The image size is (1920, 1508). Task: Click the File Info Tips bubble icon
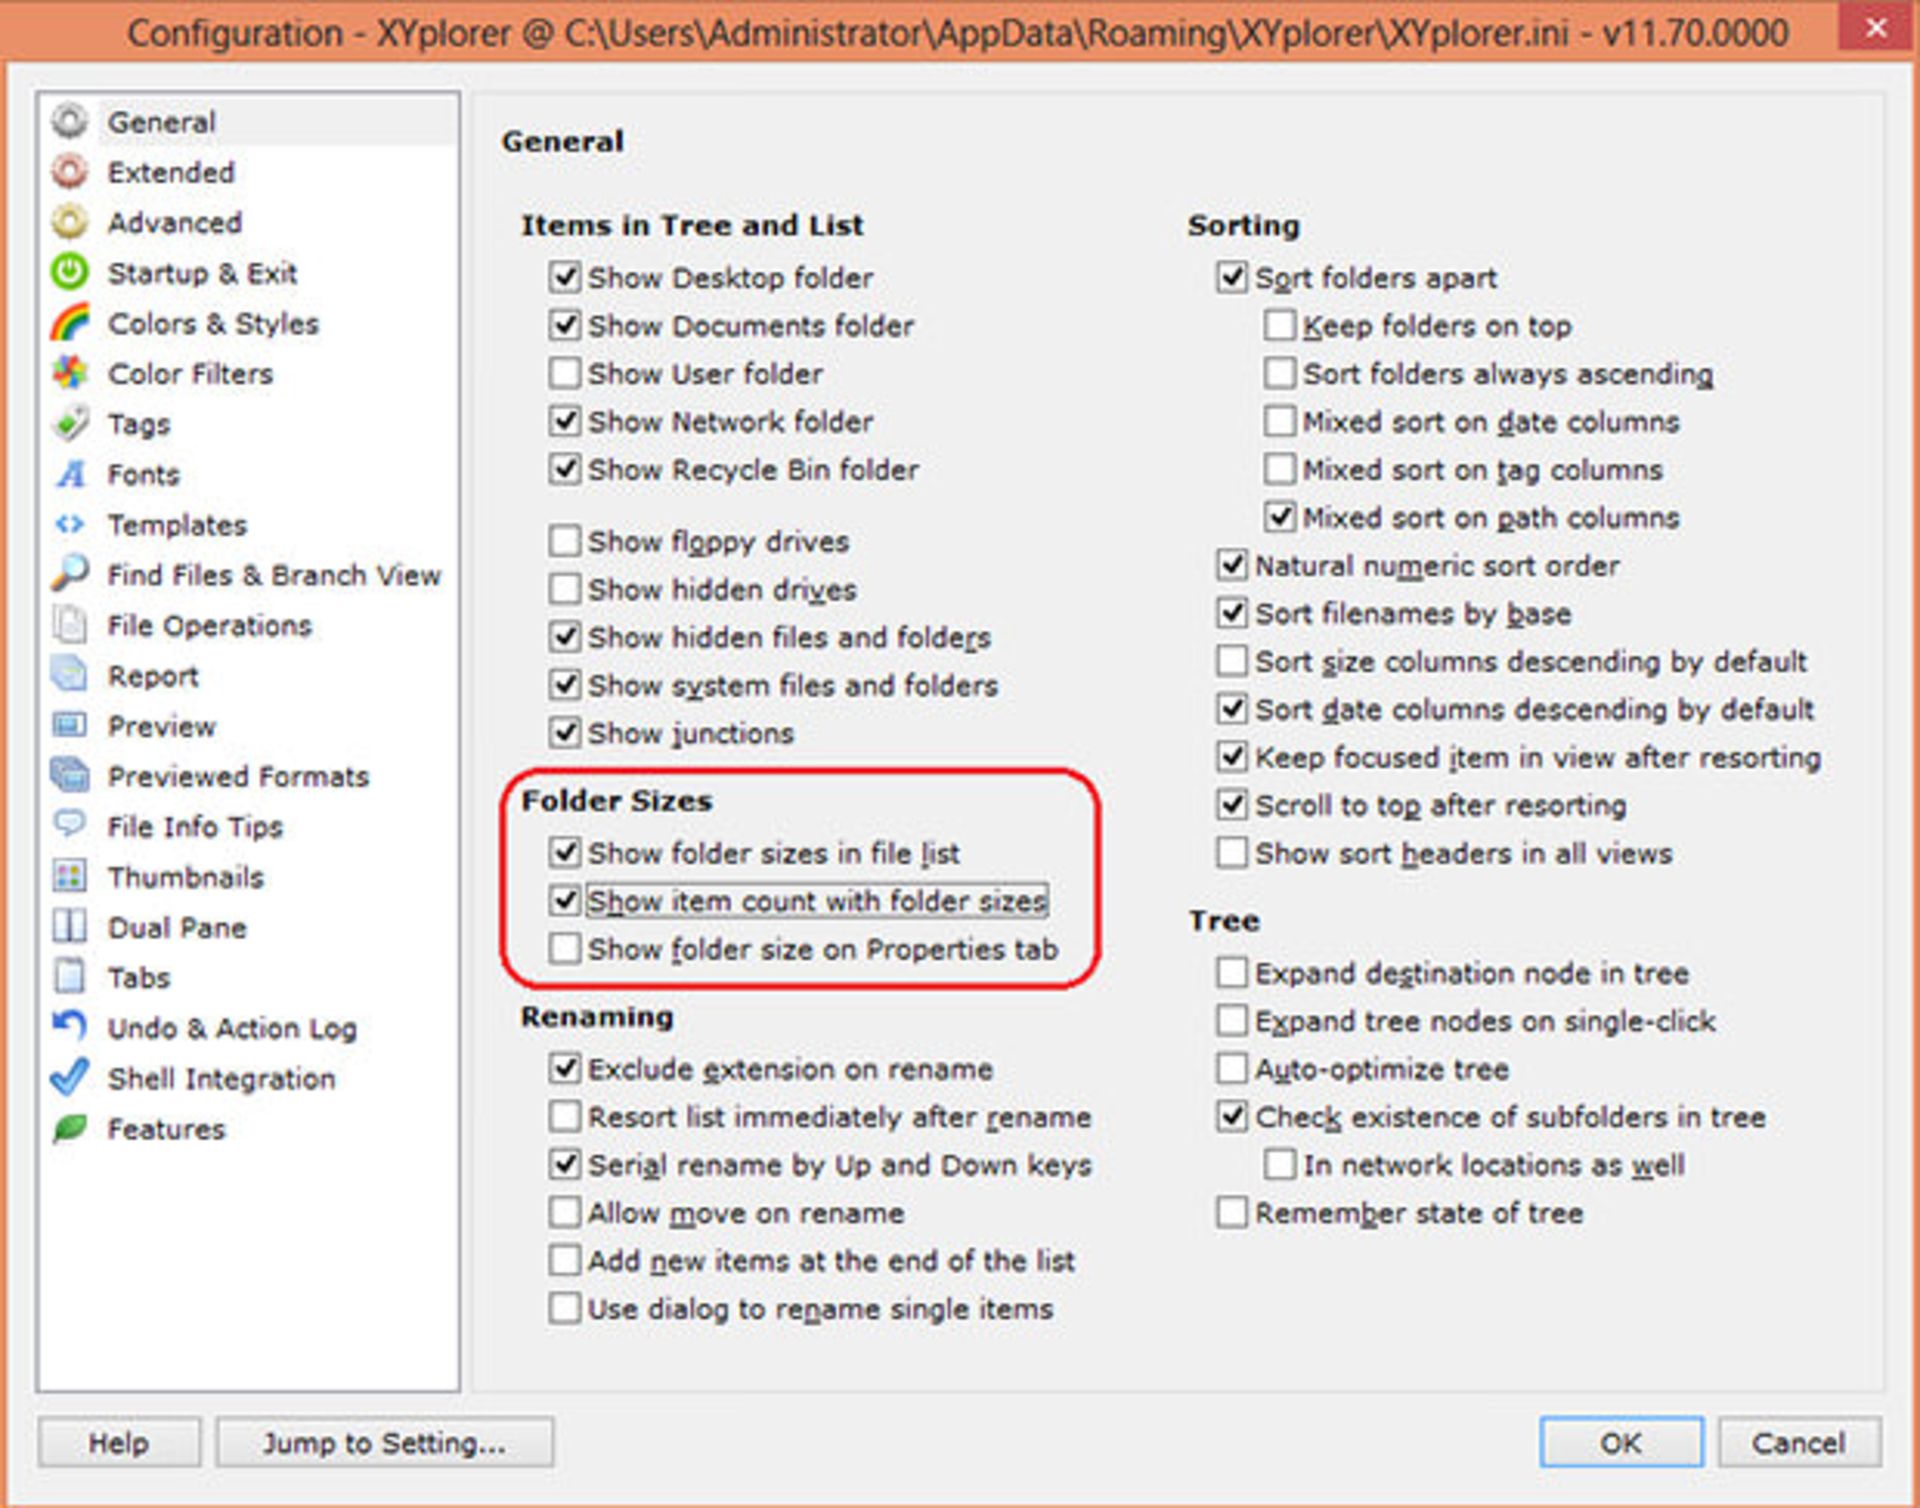70,826
